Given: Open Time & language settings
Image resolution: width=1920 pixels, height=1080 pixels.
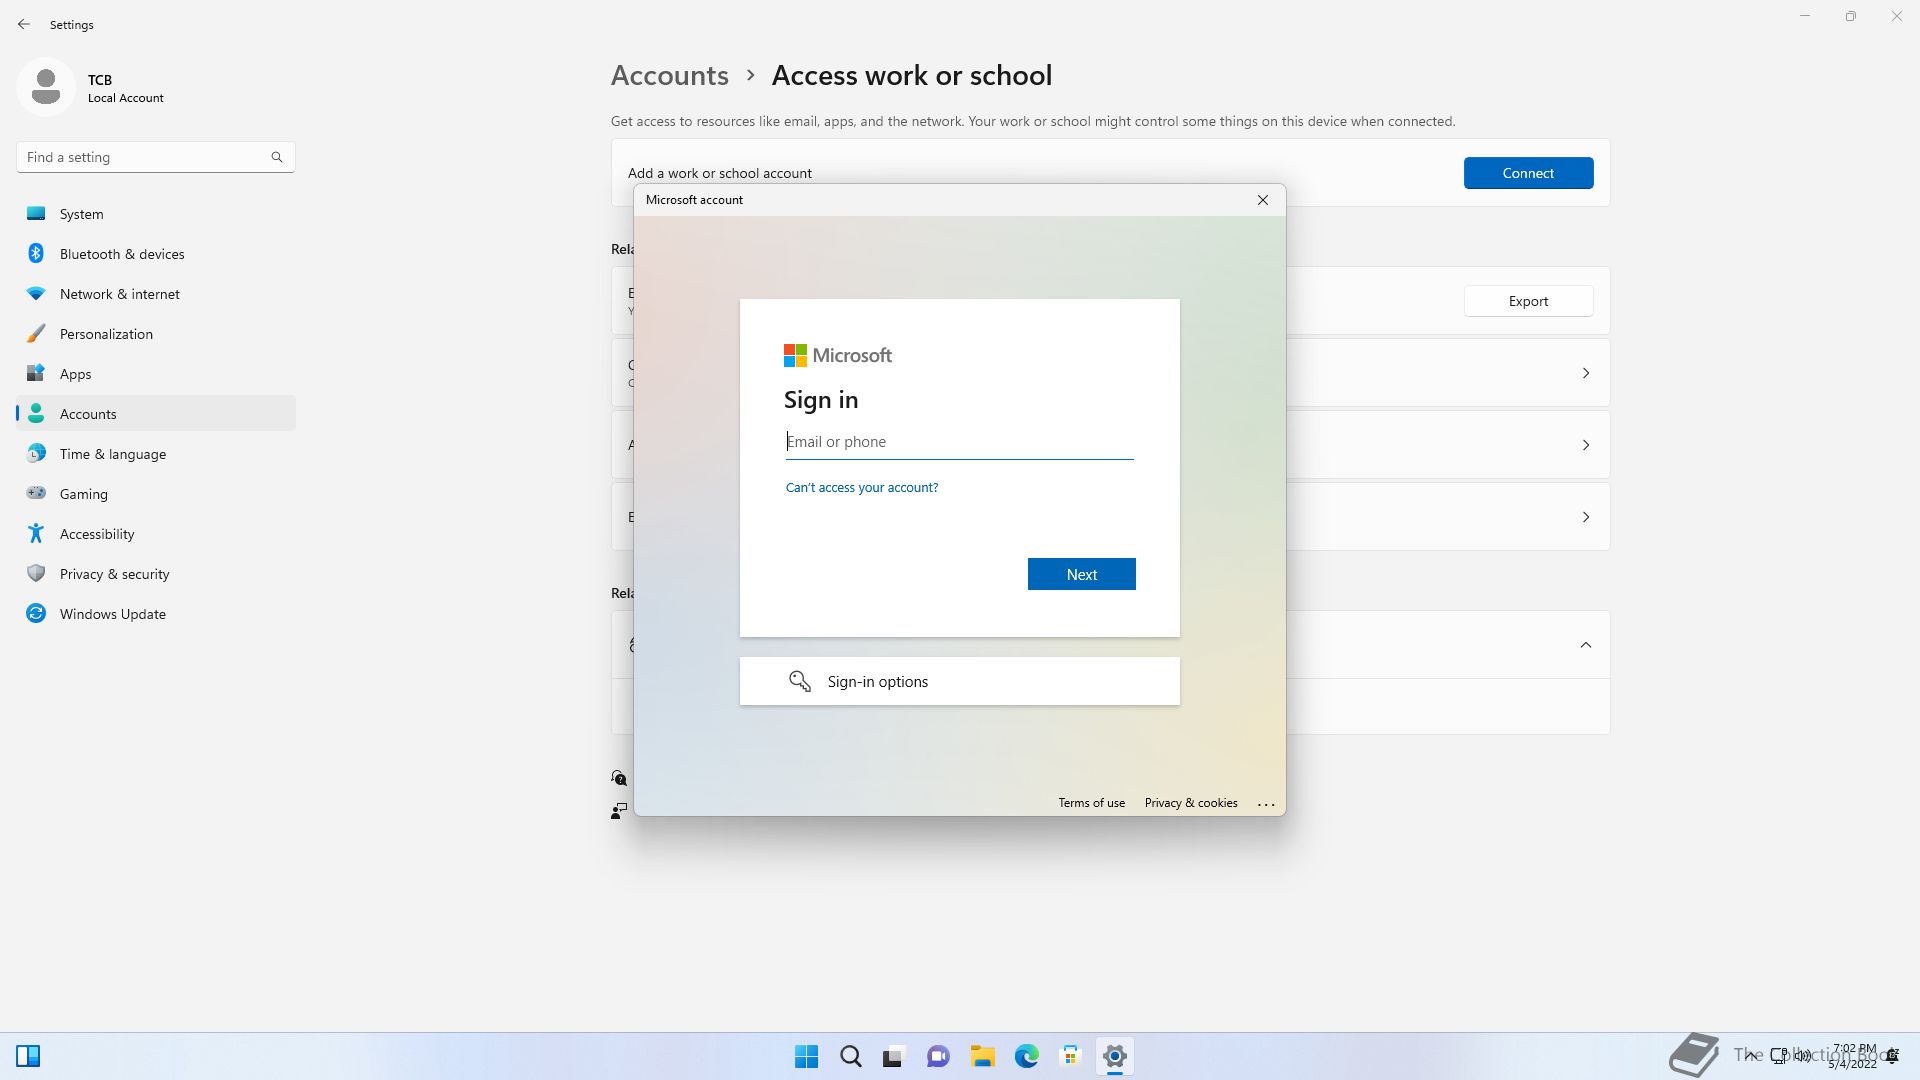Looking at the screenshot, I should [x=156, y=454].
